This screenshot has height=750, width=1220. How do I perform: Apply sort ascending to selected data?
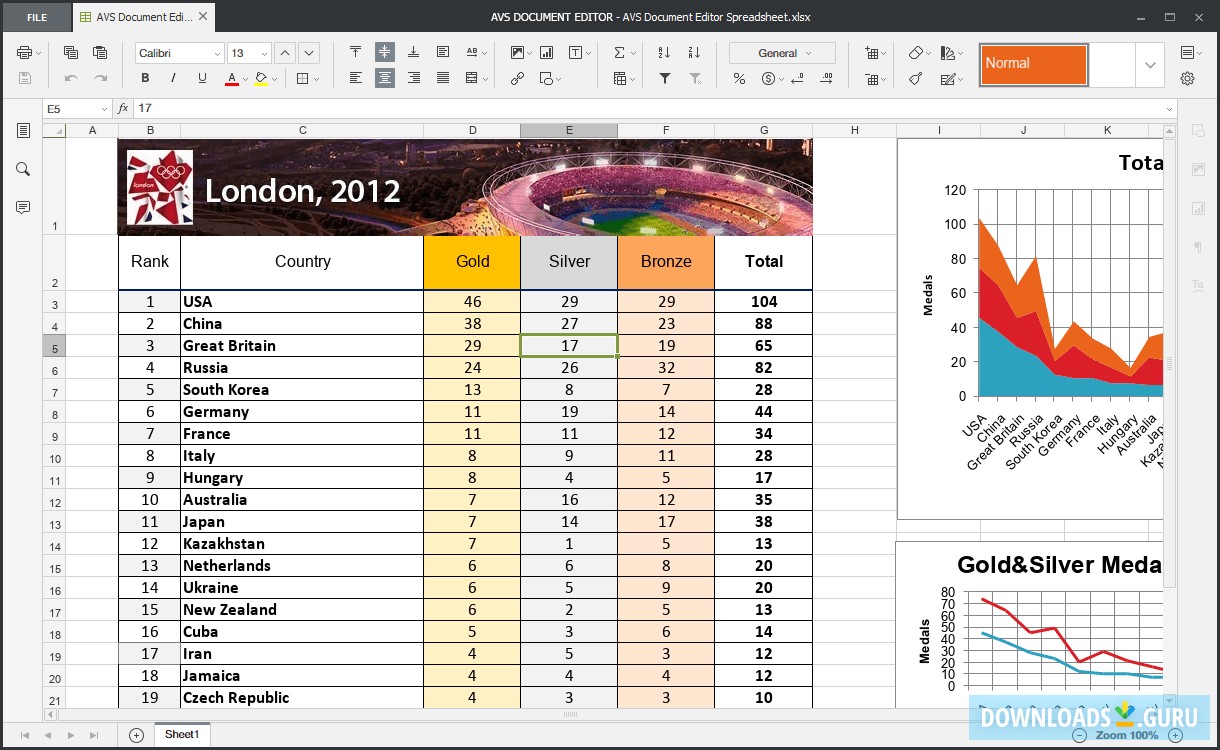tap(664, 53)
